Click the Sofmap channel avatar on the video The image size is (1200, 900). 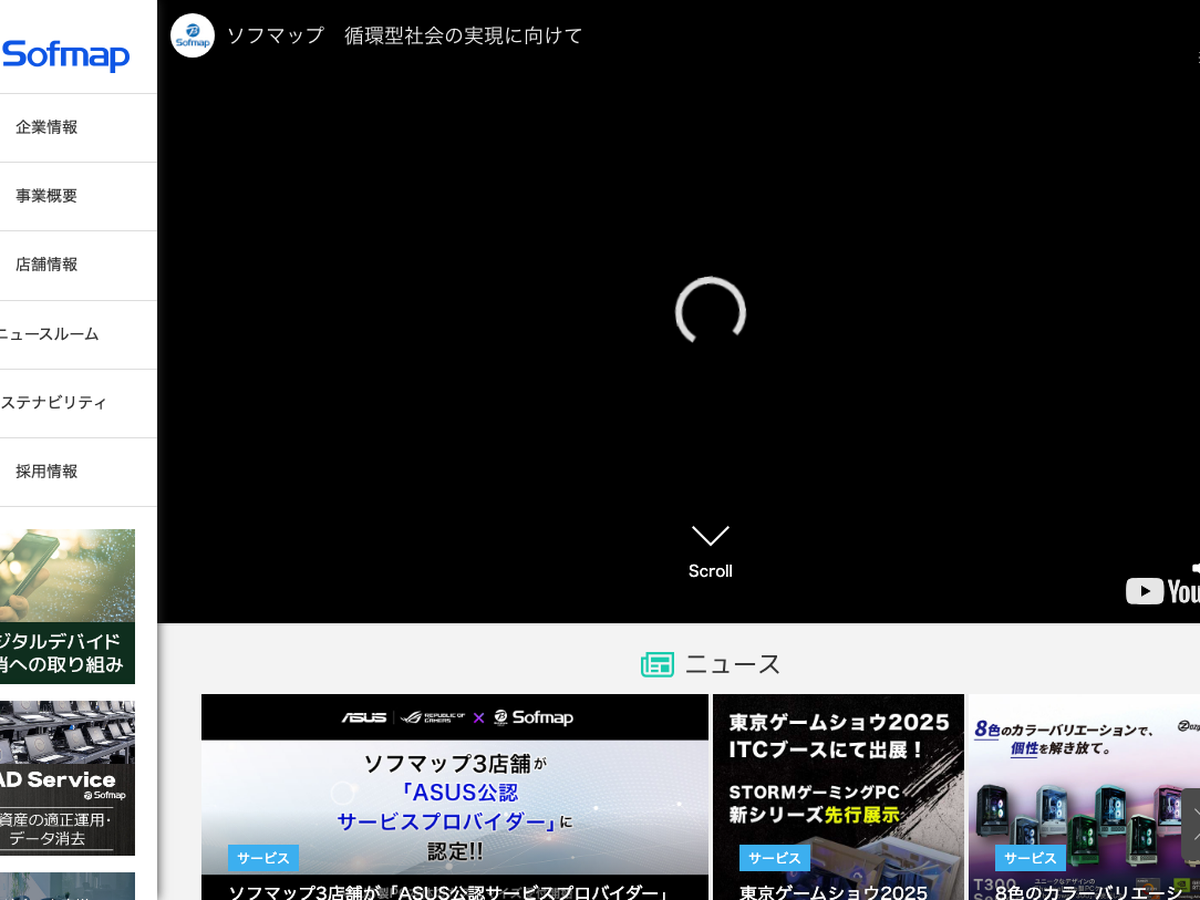point(192,36)
